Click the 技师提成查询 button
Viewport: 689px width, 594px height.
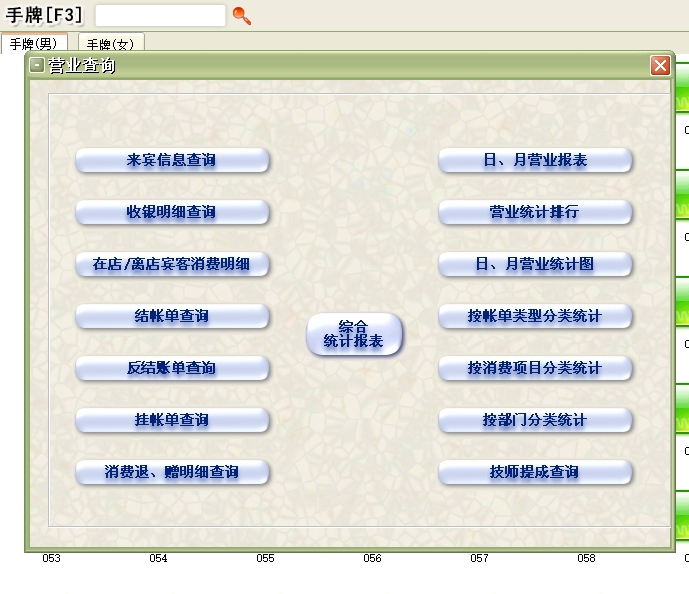[535, 472]
